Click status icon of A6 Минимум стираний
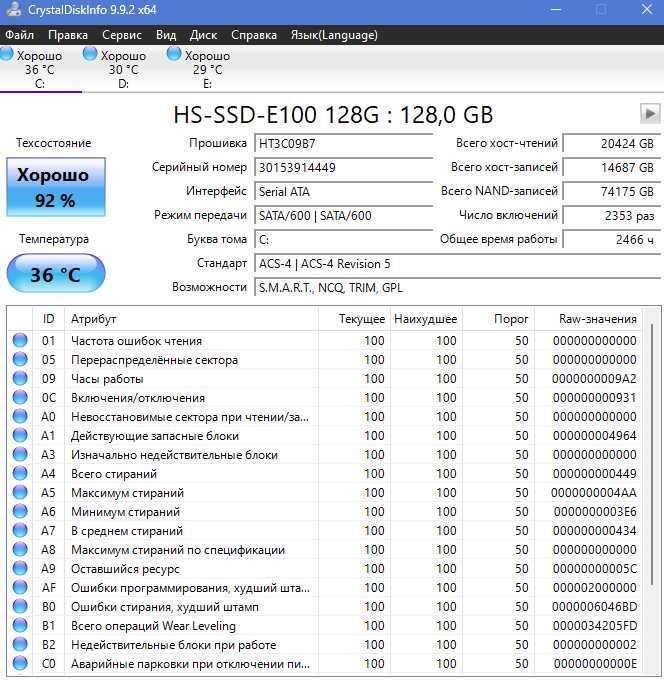This screenshot has height=683, width=664. pyautogui.click(x=20, y=512)
